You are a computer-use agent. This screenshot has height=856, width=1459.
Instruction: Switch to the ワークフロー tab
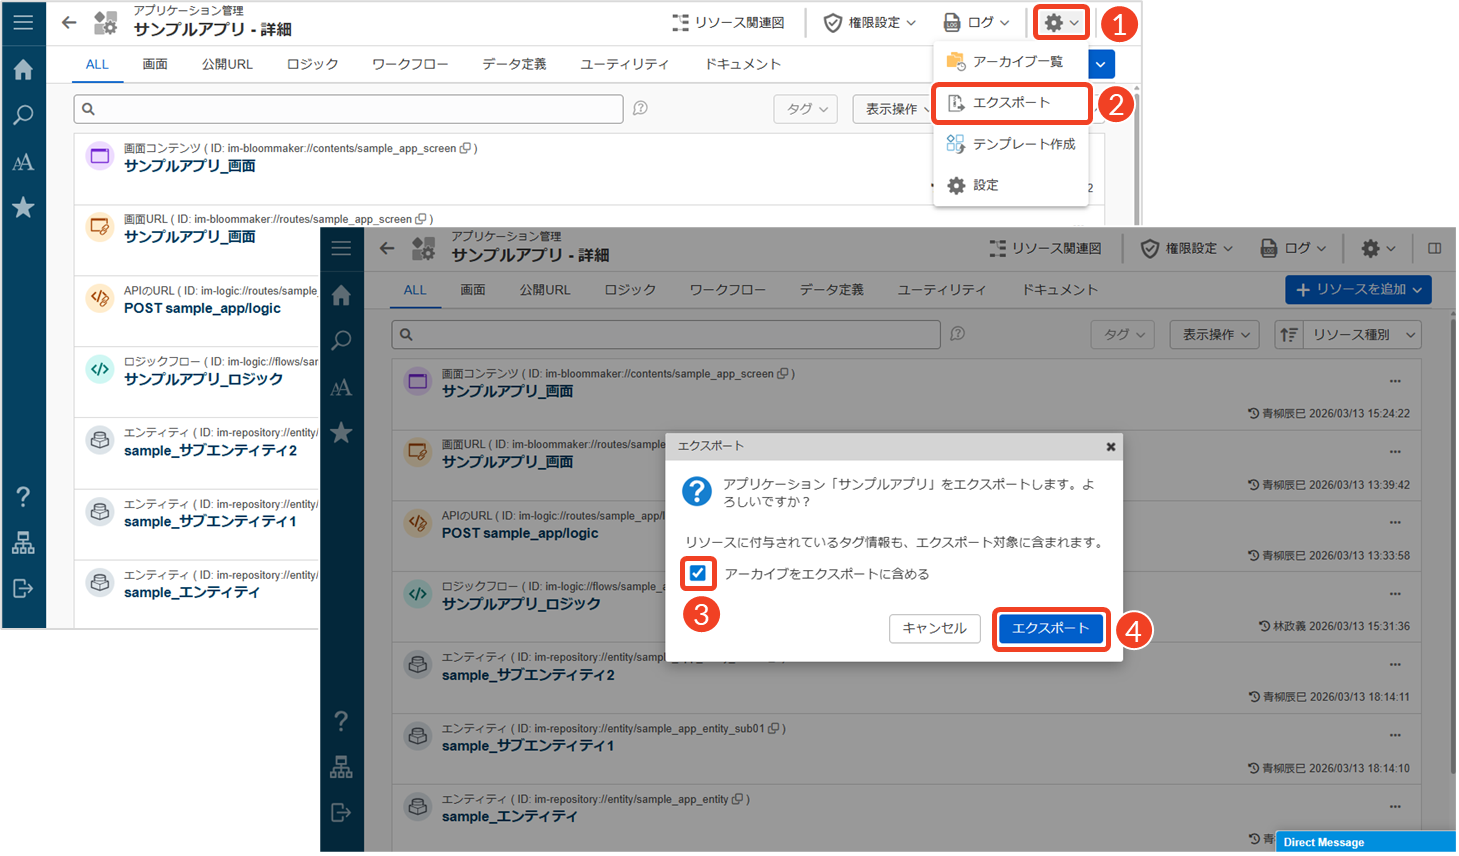pos(727,290)
